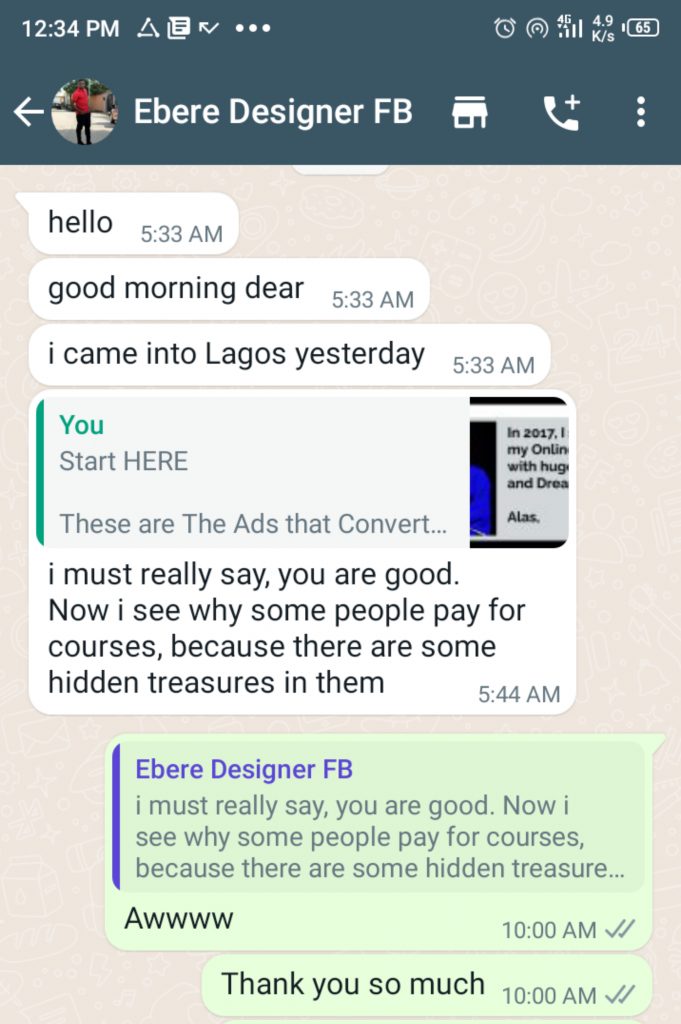681x1024 pixels.
Task: Tap the warning triangle notification icon
Action: [x=148, y=27]
